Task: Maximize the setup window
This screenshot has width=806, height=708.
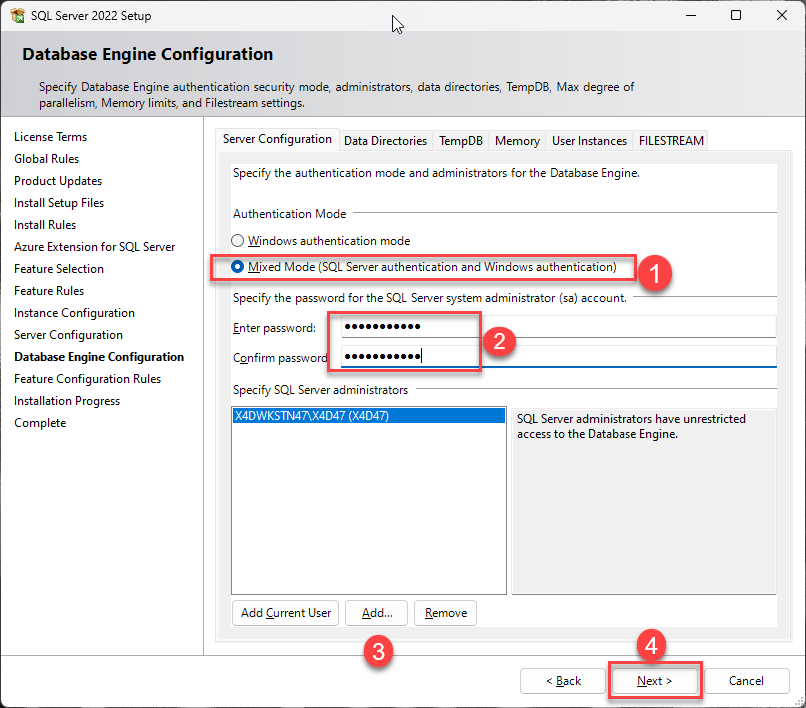Action: tap(736, 16)
